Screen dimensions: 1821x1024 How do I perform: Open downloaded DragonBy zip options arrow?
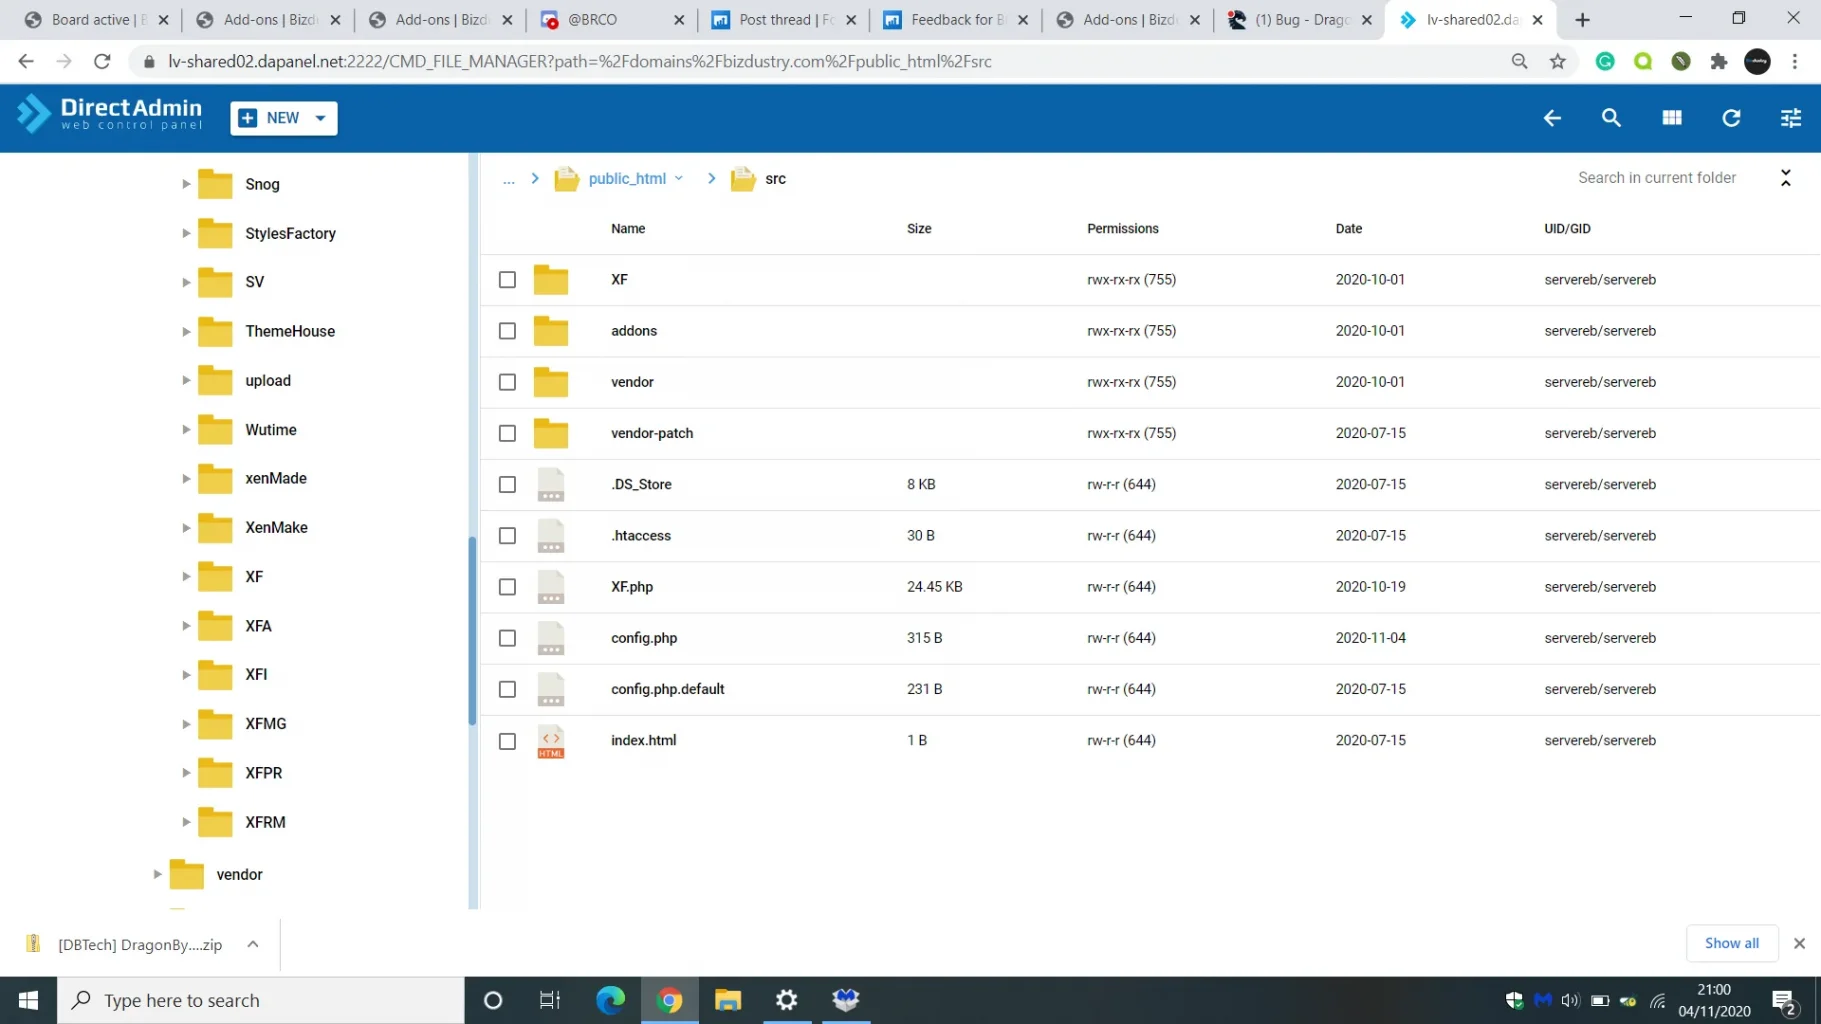(253, 944)
